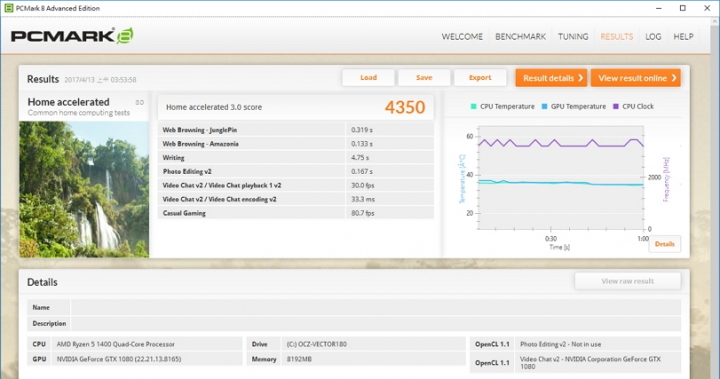Click the results timestamp 2017/4/13
Screen dimensions: 720x379
[x=100, y=80]
